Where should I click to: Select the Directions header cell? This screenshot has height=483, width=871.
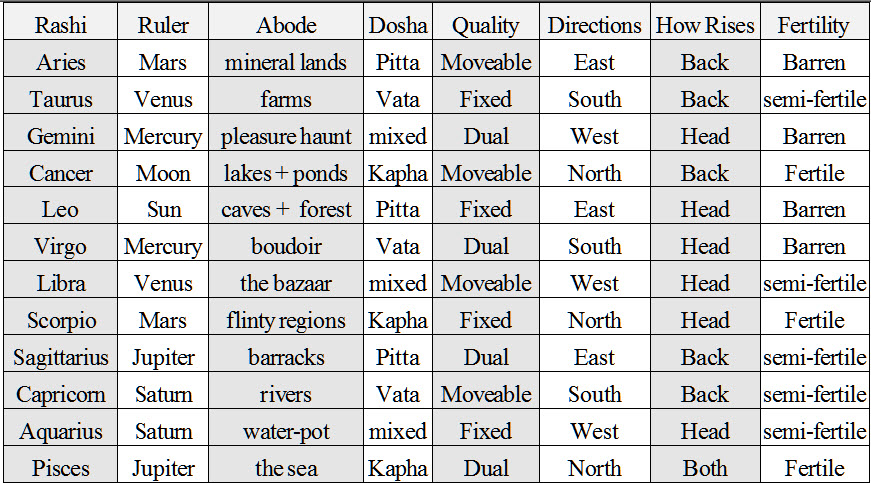594,25
